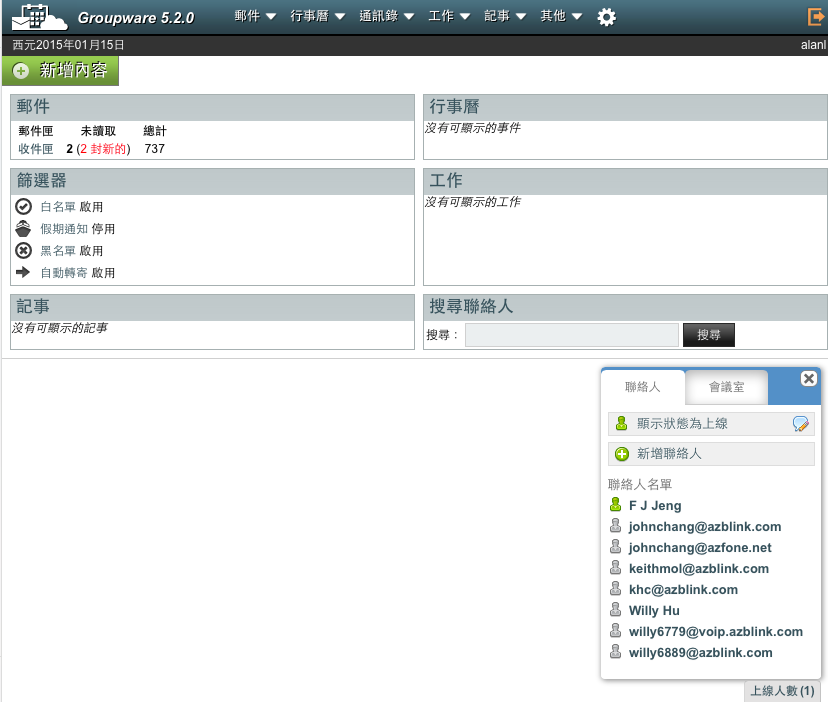The width and height of the screenshot is (828, 702).
Task: Switch to the 會議室 tab
Action: coord(726,386)
